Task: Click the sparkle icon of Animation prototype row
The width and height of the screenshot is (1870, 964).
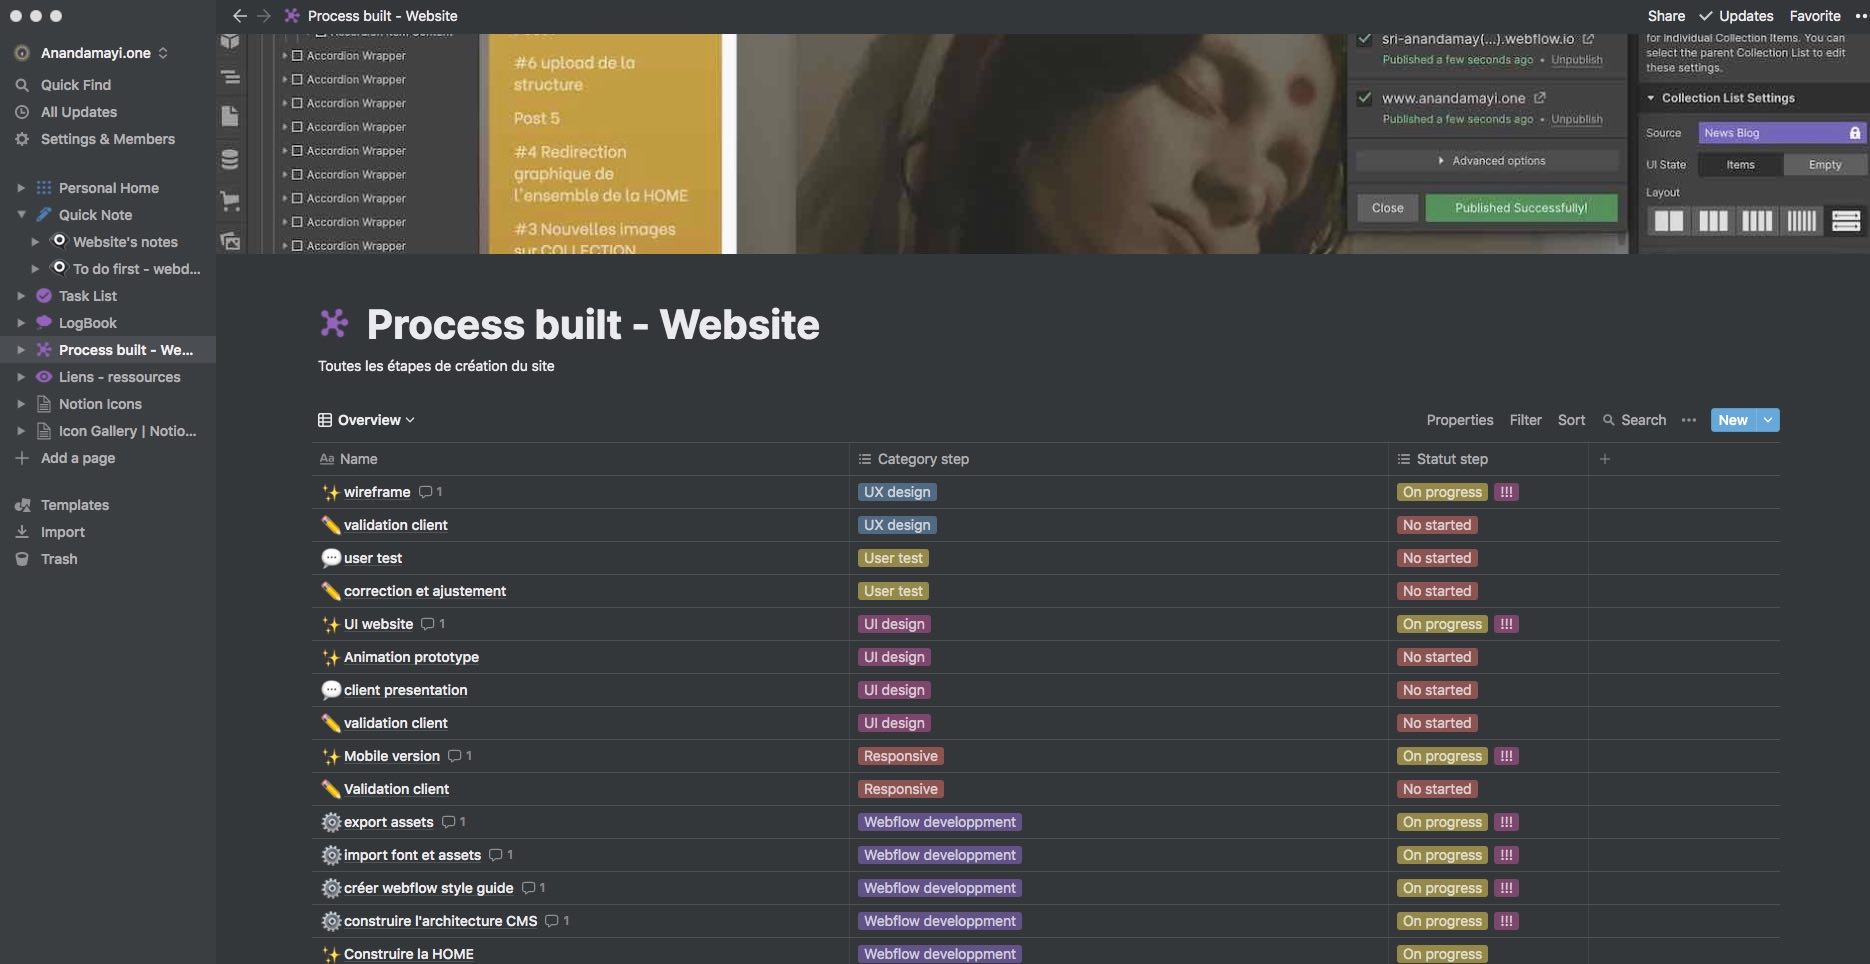Action: 331,657
